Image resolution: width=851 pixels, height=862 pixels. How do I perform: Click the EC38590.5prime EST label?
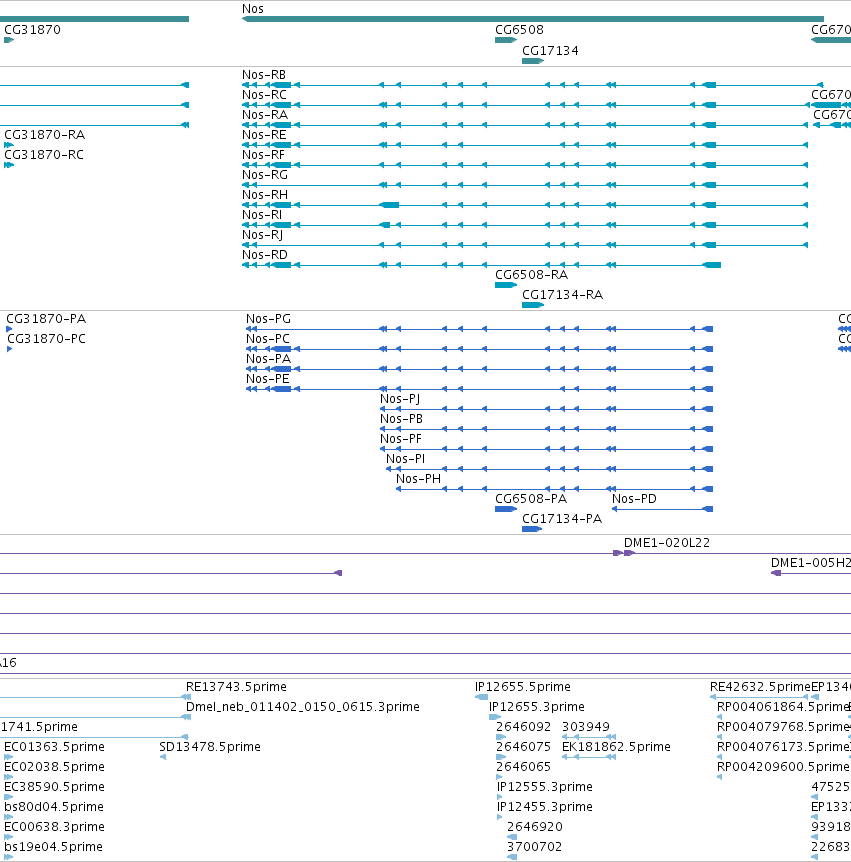pyautogui.click(x=54, y=787)
